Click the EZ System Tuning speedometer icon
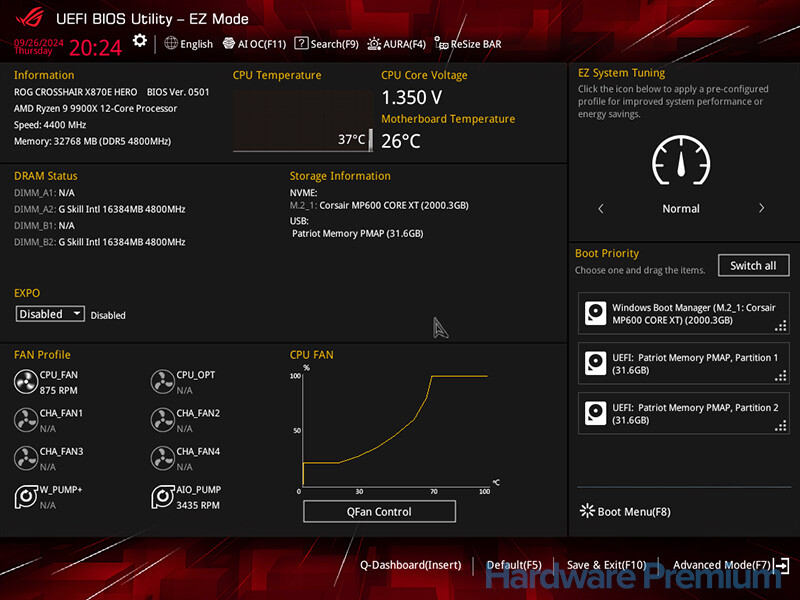800x600 pixels. pos(681,160)
